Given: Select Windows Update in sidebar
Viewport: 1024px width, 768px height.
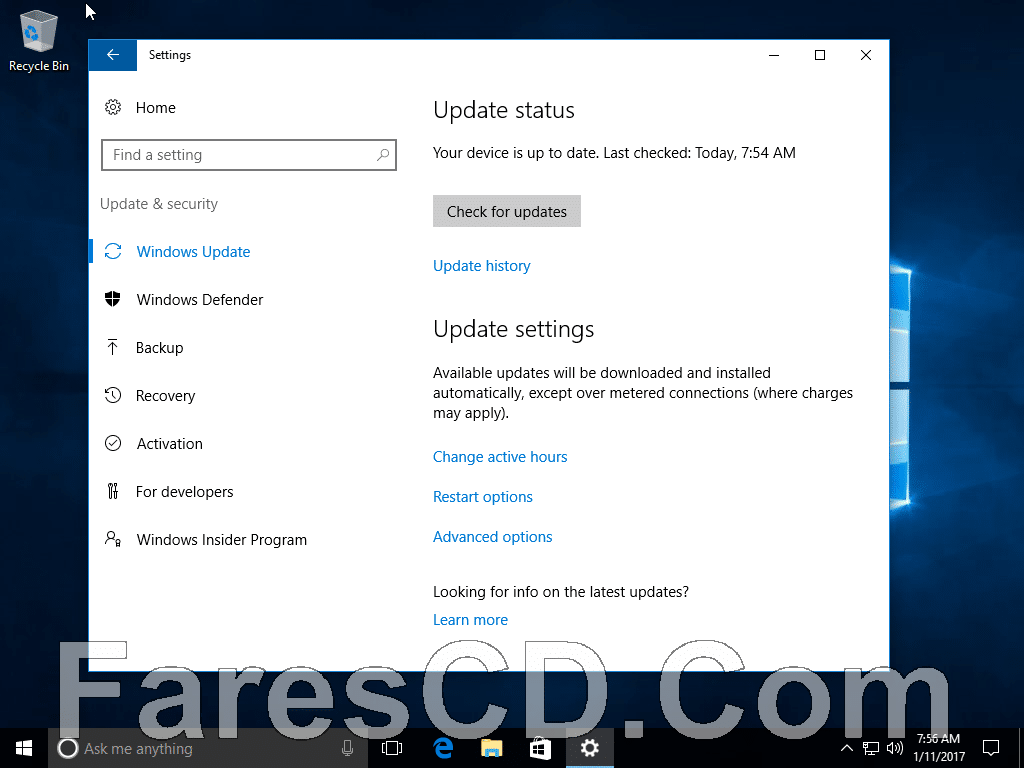Looking at the screenshot, I should coord(193,252).
